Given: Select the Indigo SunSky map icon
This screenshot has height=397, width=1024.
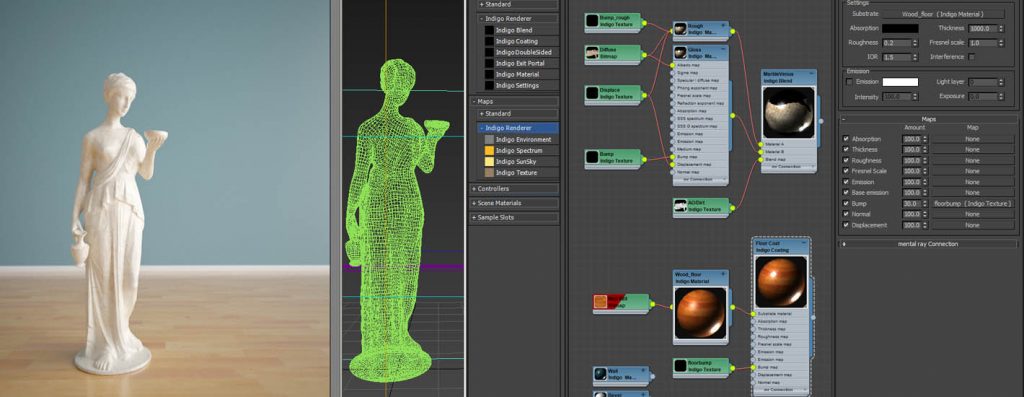Looking at the screenshot, I should (488, 161).
